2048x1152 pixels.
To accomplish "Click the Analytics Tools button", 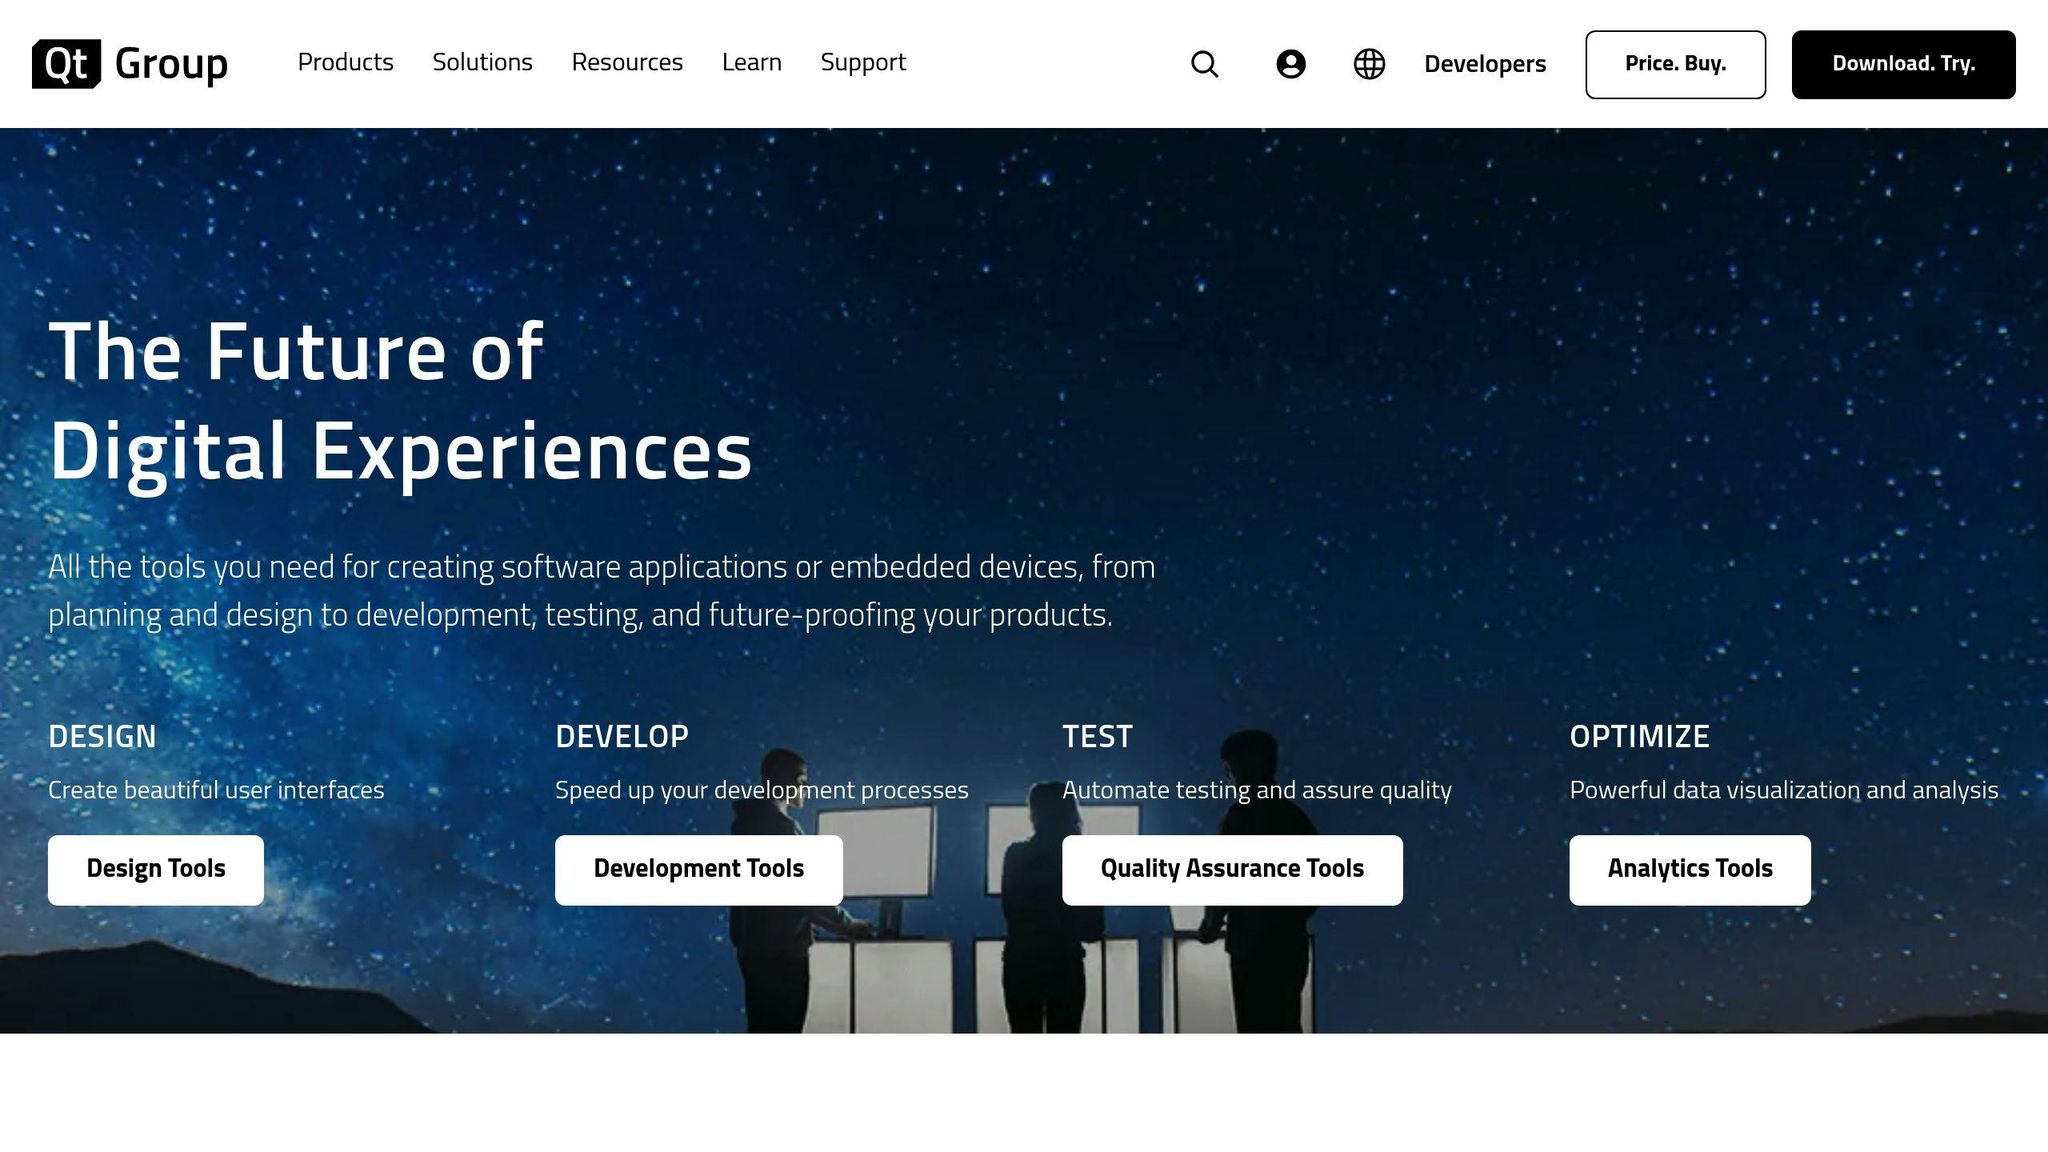I will 1689,869.
